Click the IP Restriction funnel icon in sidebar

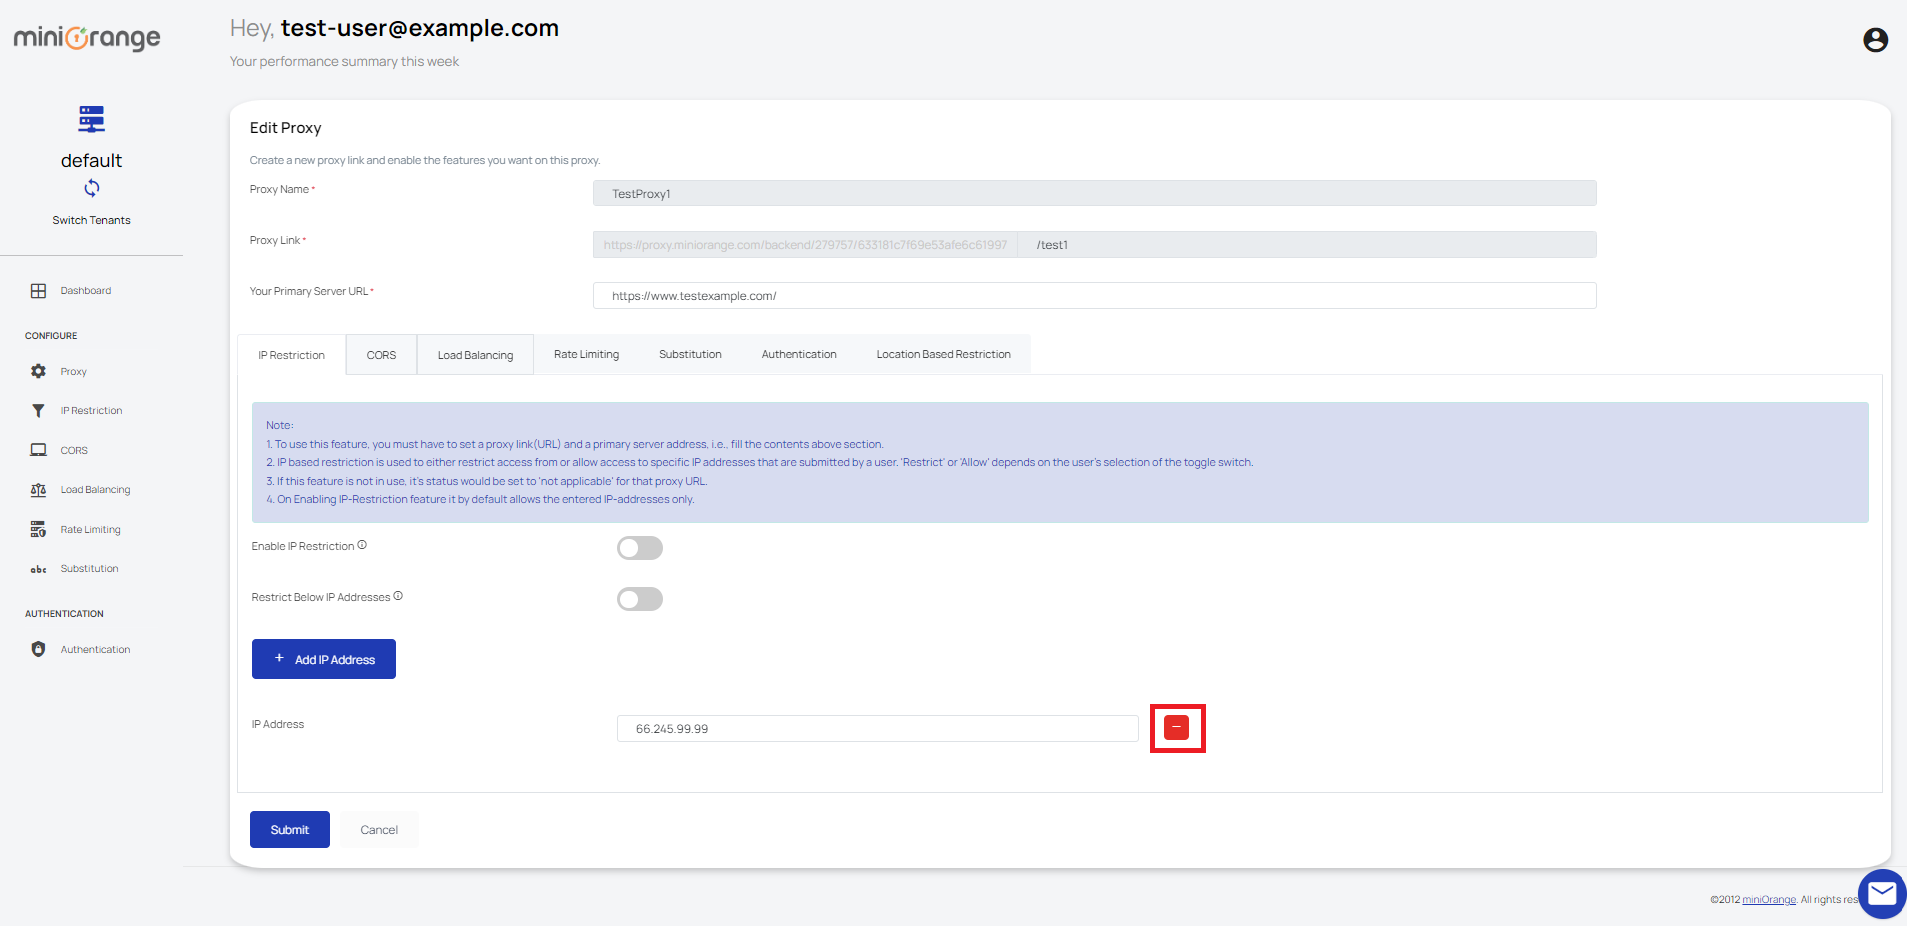tap(38, 411)
